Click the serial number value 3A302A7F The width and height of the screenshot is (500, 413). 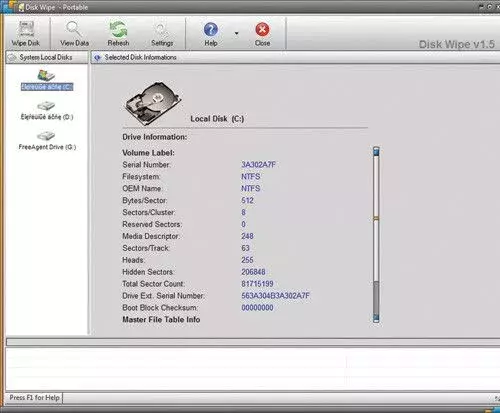(x=259, y=165)
